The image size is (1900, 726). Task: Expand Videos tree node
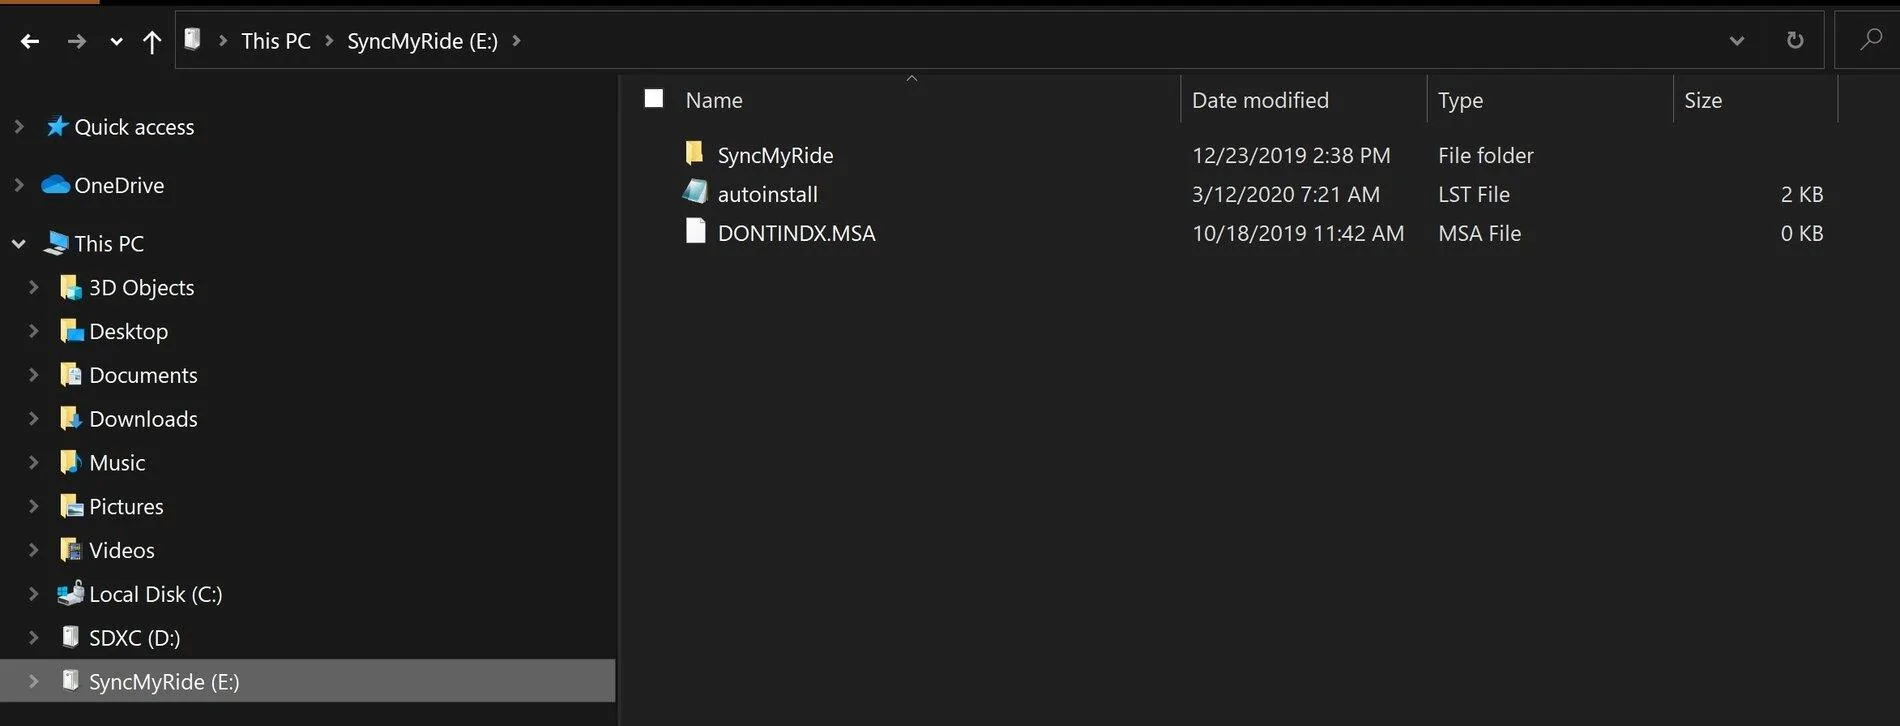(33, 551)
